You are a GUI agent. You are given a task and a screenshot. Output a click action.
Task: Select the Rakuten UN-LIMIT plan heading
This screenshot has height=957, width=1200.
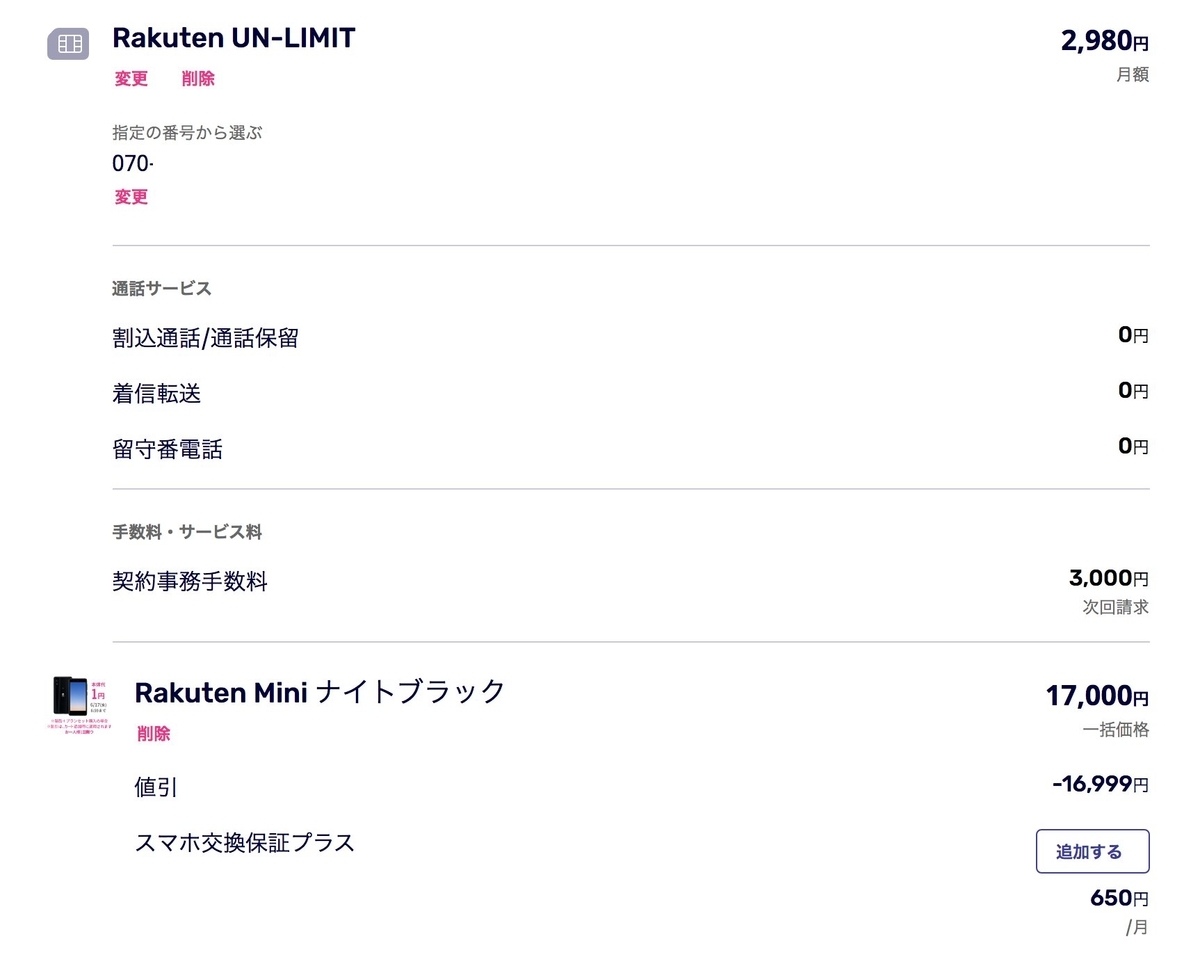234,38
